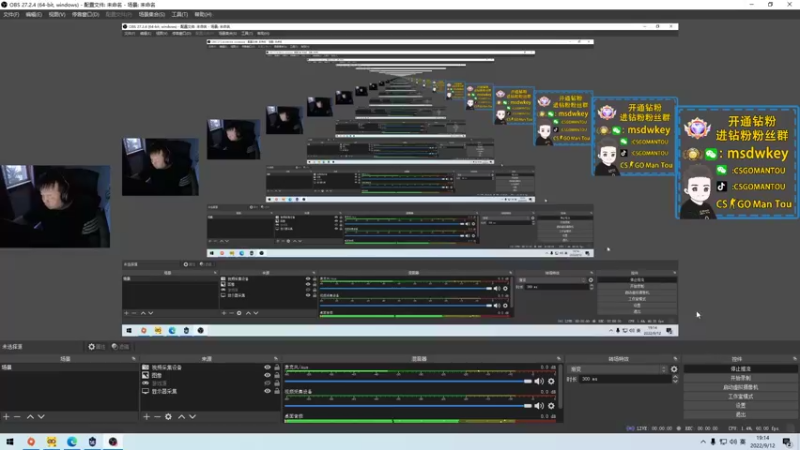Toggle lock on display capture source
The image size is (800, 450).
277,391
